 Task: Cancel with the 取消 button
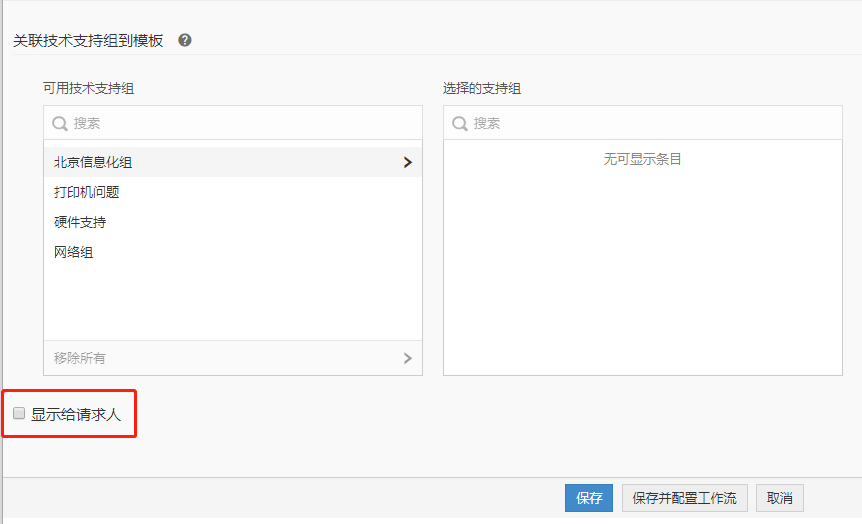click(780, 498)
